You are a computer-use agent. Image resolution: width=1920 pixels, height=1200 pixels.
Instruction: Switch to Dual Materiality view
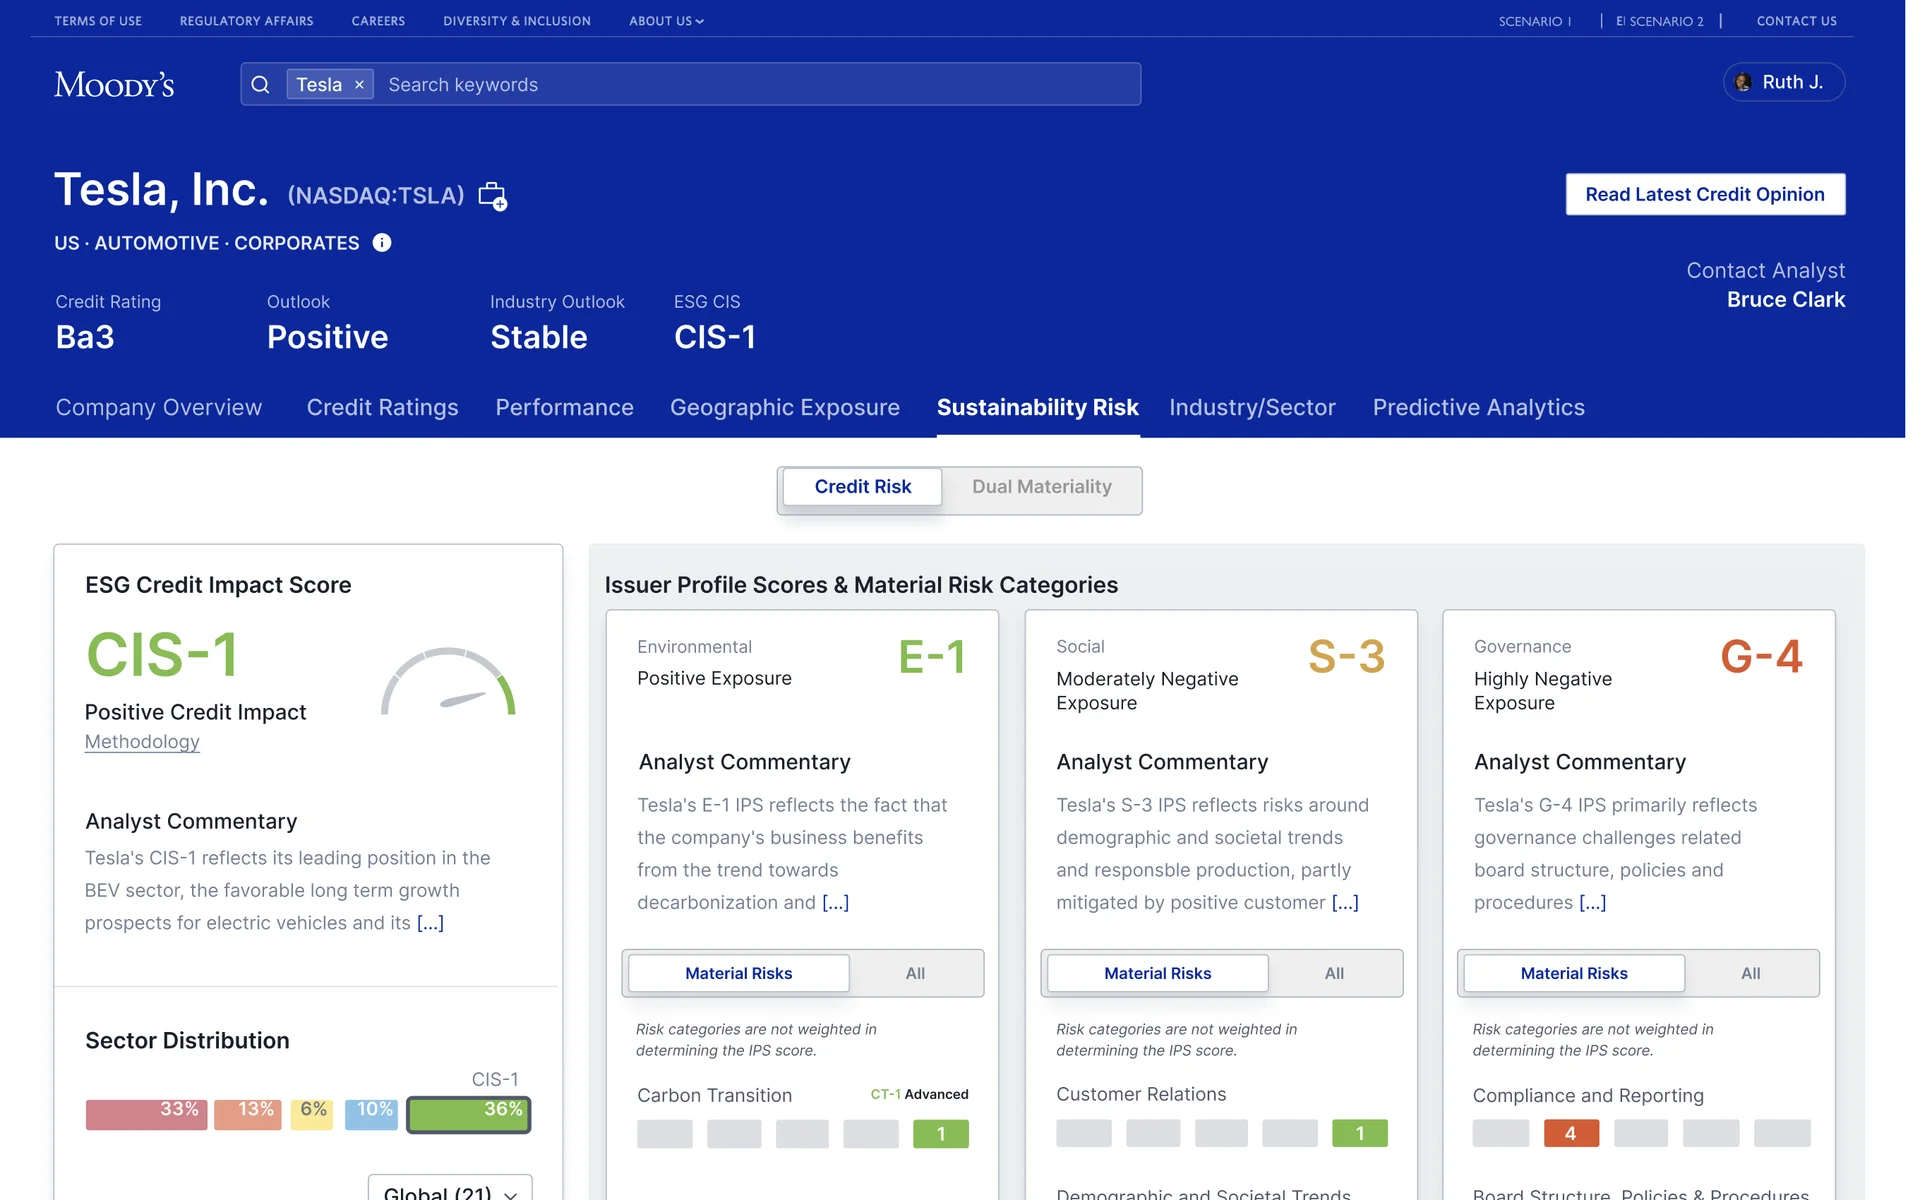point(1041,487)
